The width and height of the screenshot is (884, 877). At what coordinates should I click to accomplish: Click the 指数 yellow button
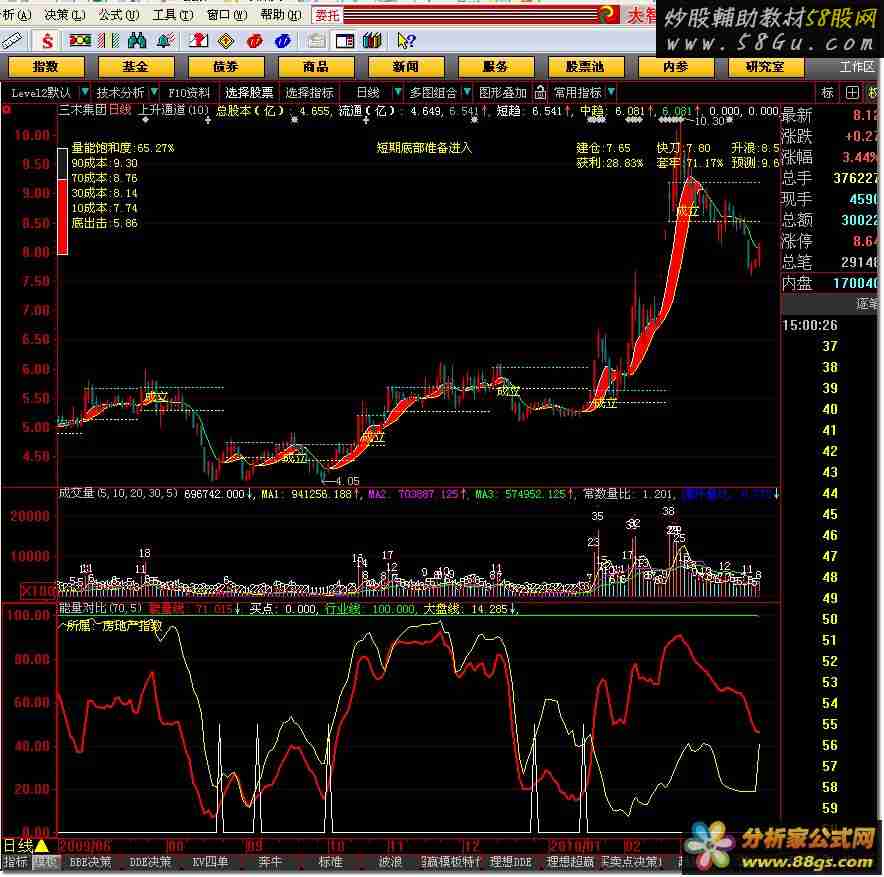coord(46,67)
